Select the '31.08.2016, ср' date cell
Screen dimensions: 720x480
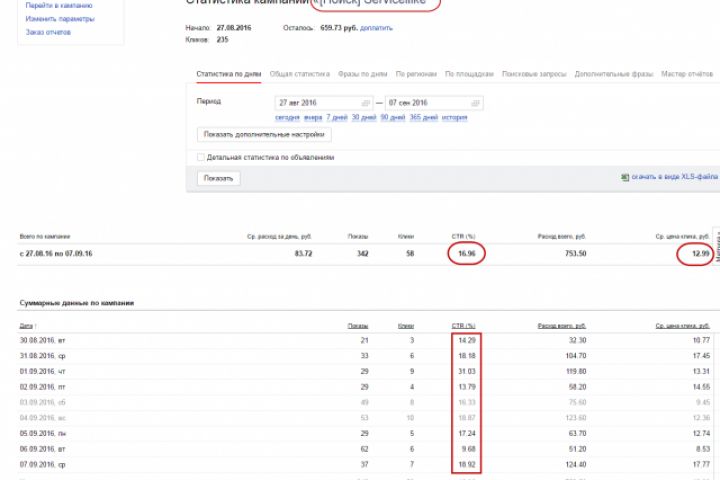point(43,356)
